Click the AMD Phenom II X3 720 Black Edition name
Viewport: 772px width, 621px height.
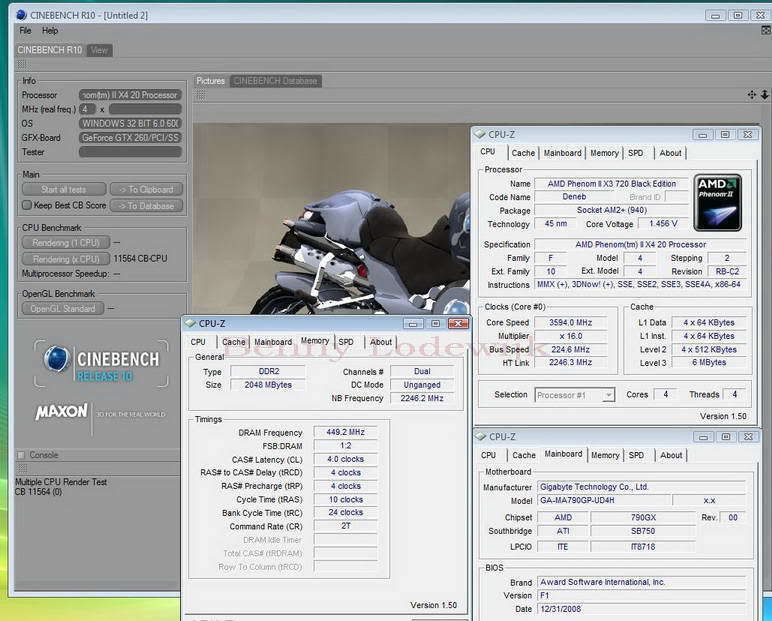tap(611, 184)
